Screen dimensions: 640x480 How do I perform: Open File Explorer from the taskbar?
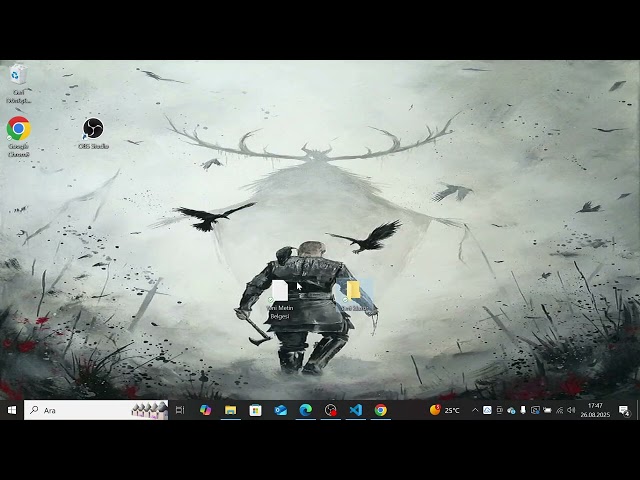(x=231, y=410)
